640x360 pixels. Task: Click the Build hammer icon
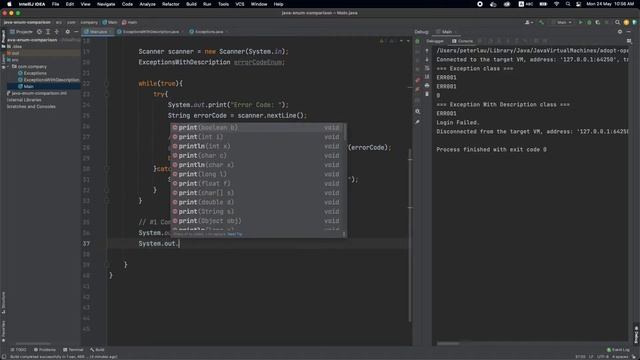(x=541, y=22)
